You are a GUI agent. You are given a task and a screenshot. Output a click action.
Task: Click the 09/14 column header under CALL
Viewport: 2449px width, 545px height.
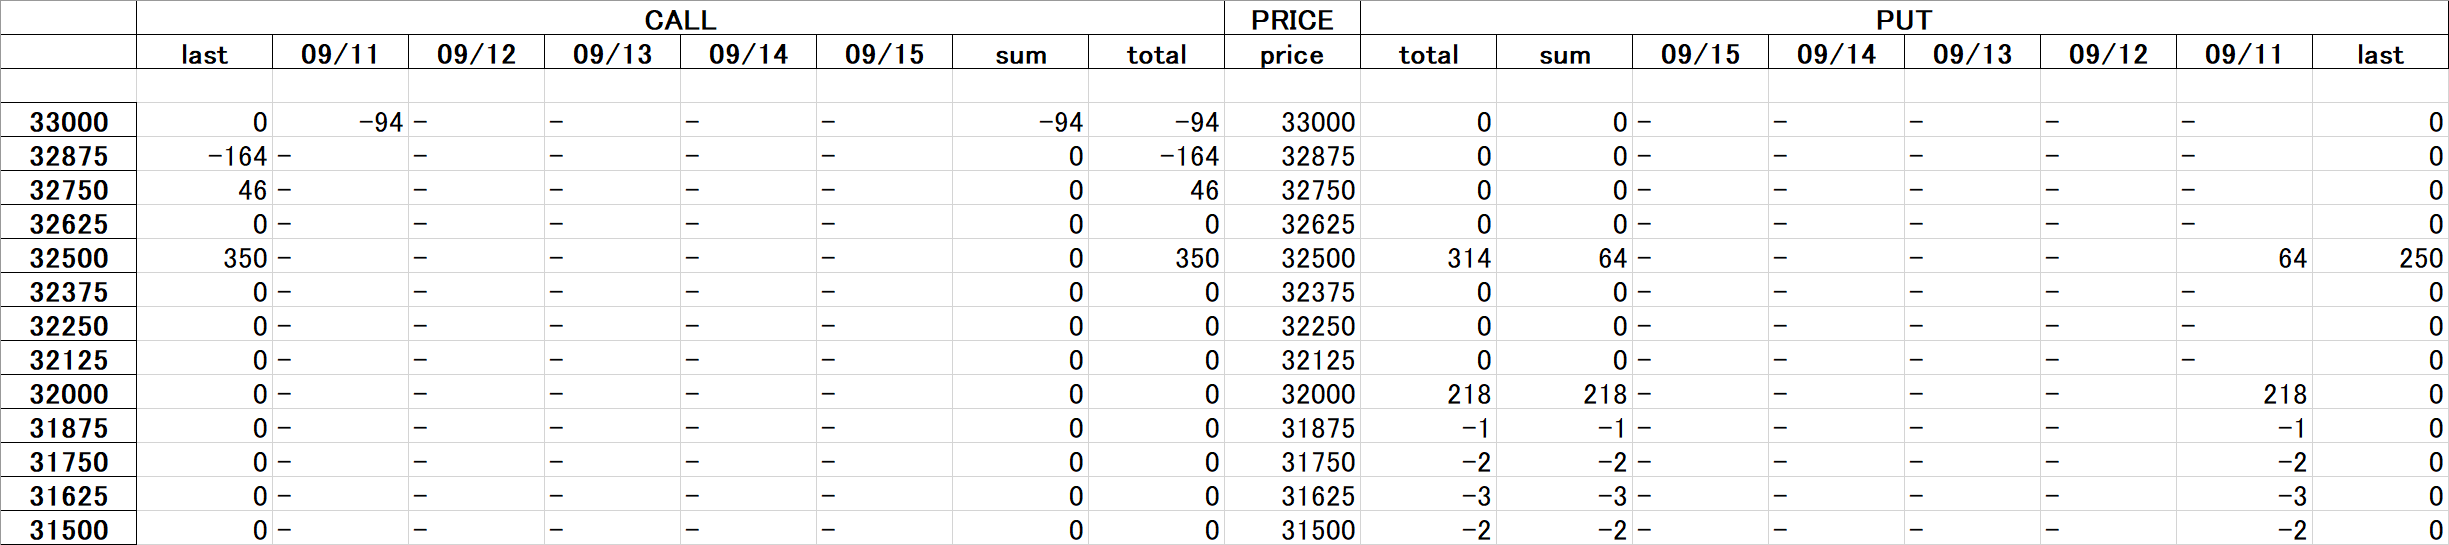[748, 53]
